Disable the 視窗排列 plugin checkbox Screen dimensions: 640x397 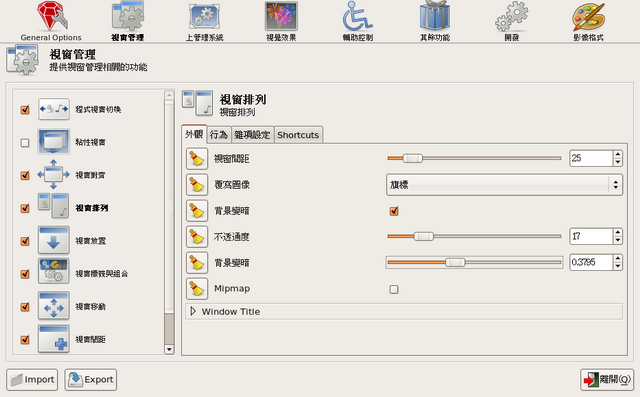pos(25,208)
